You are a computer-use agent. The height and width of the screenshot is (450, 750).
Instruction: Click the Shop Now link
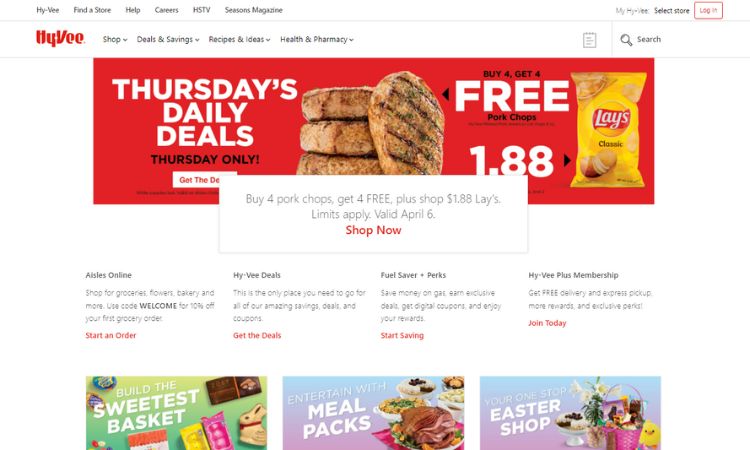373,230
